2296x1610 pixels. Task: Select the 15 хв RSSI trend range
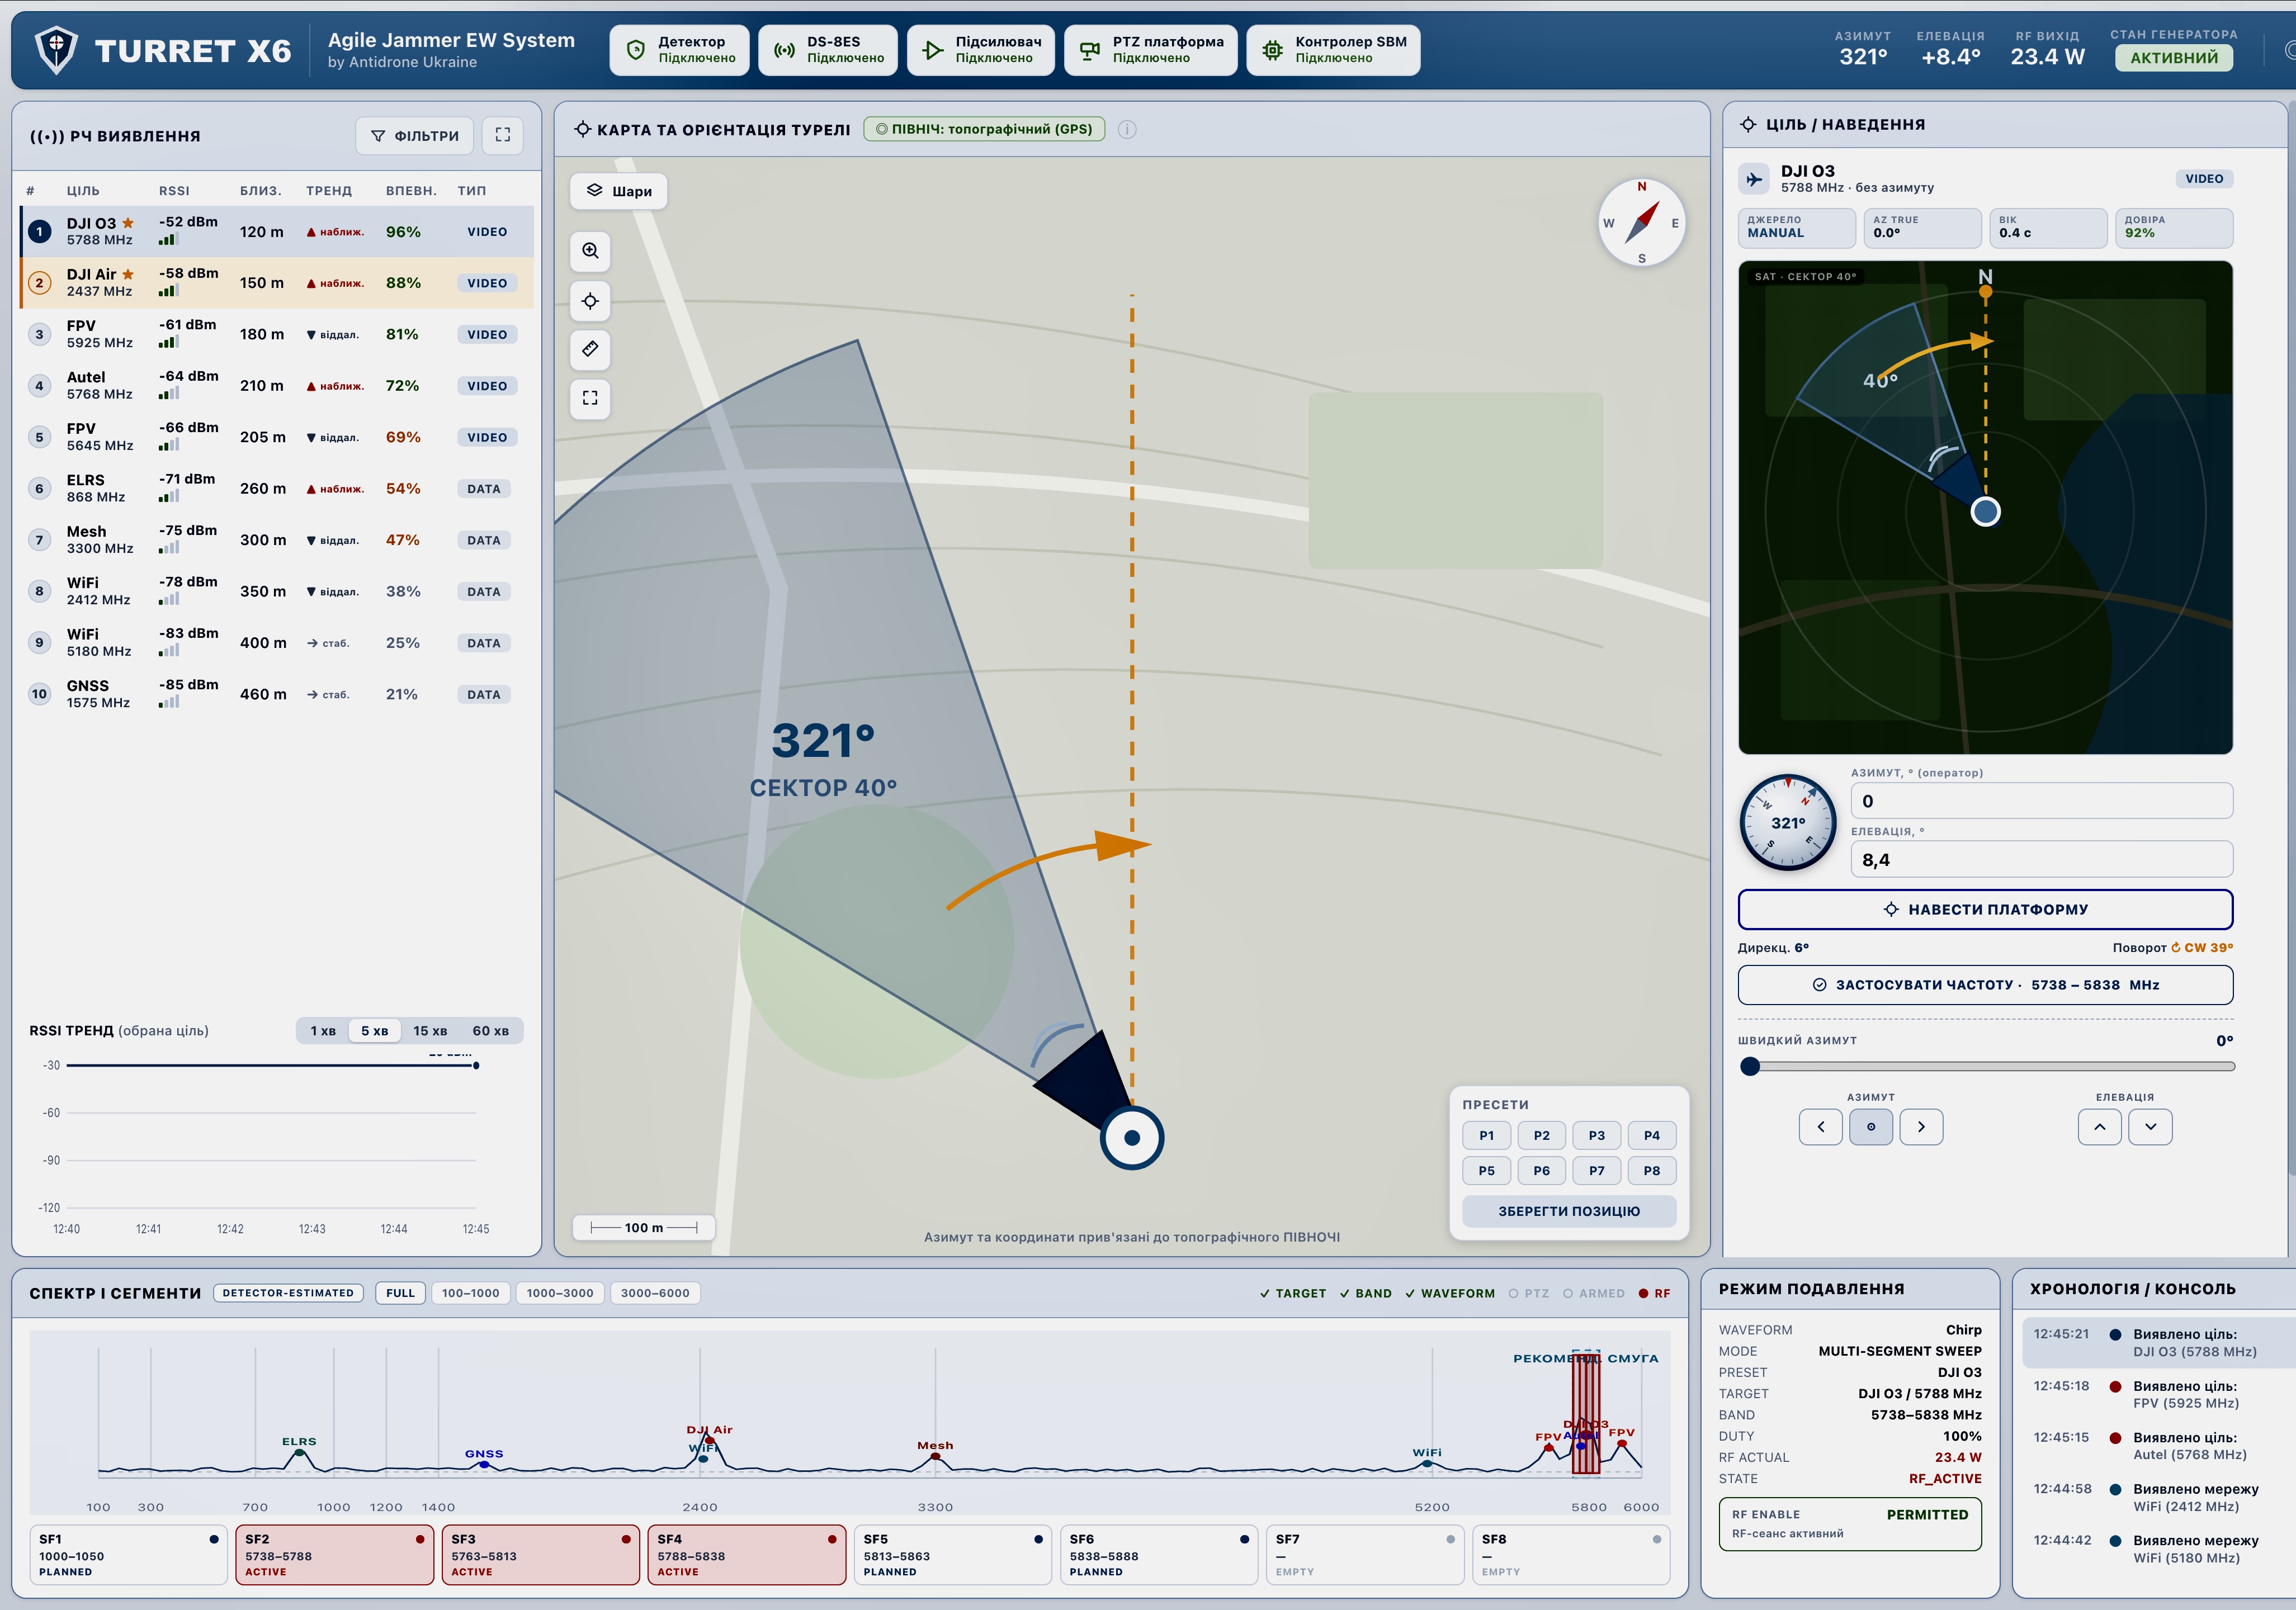[430, 1031]
